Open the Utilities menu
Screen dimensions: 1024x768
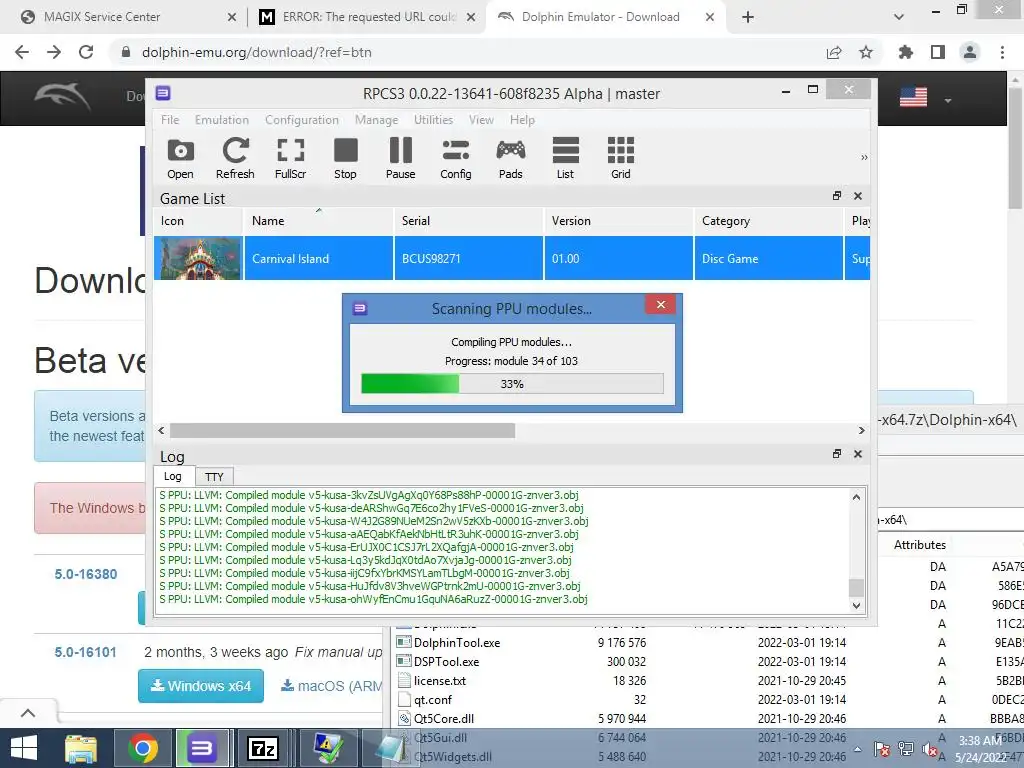tap(433, 120)
